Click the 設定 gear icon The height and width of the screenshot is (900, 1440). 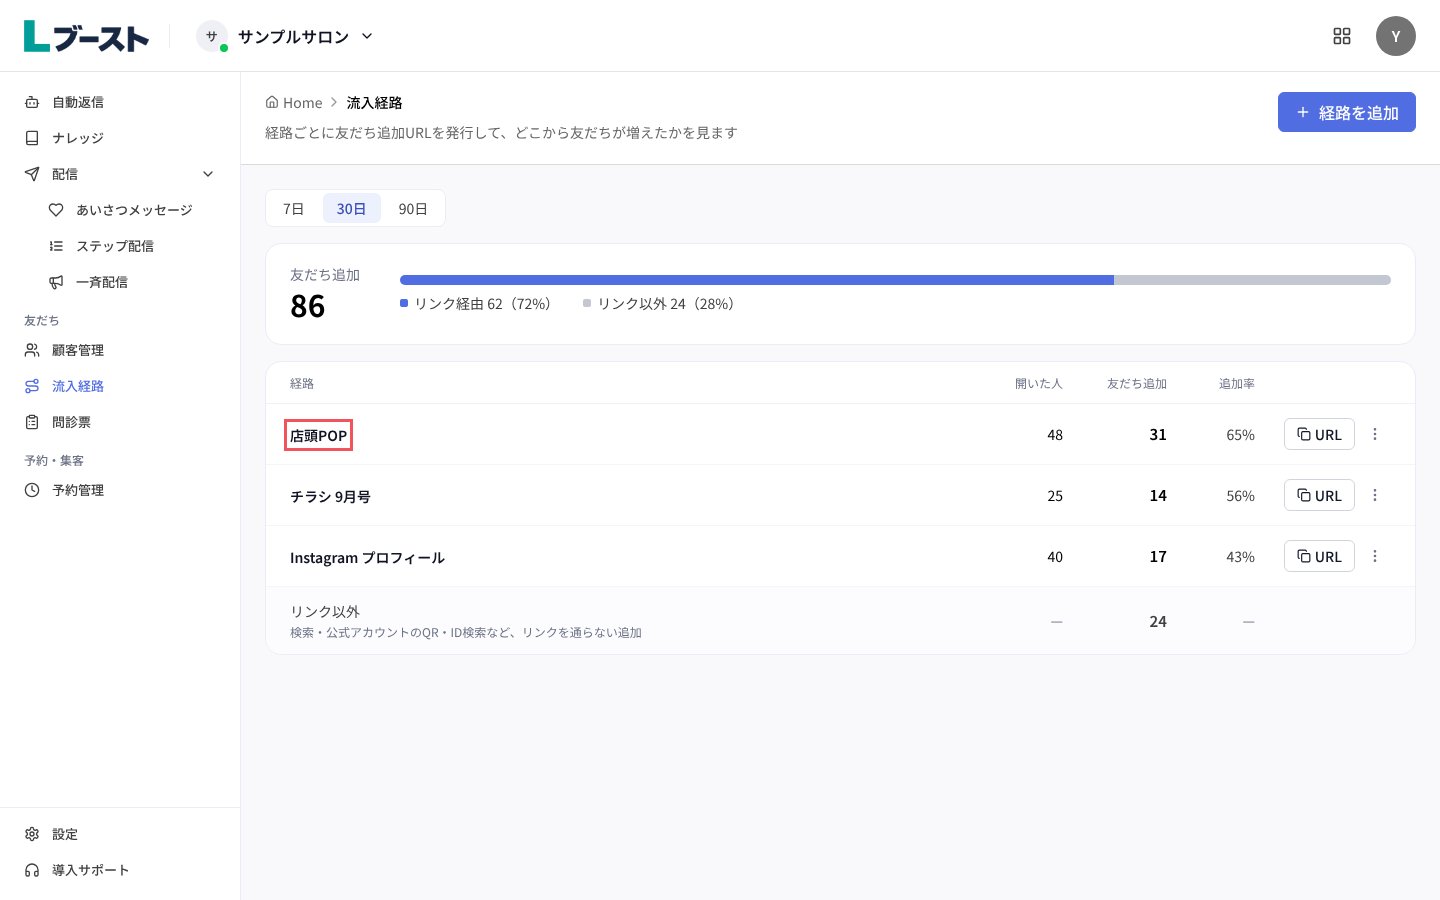pos(32,834)
